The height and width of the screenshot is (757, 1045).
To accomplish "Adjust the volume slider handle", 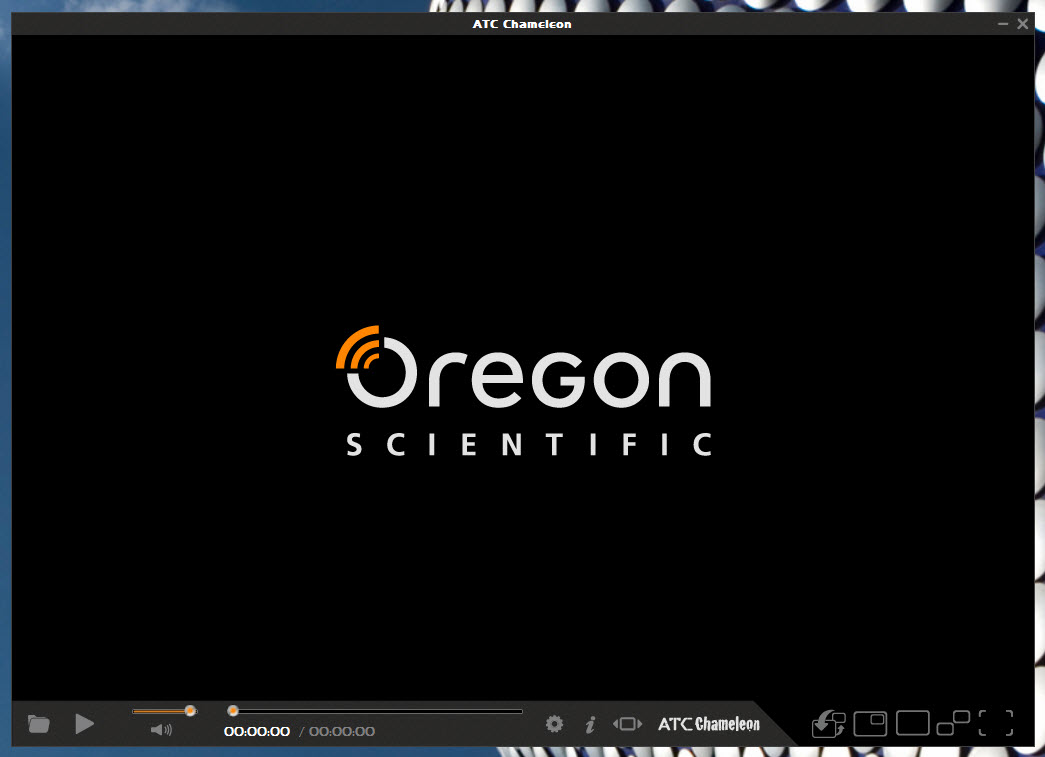I will 190,711.
